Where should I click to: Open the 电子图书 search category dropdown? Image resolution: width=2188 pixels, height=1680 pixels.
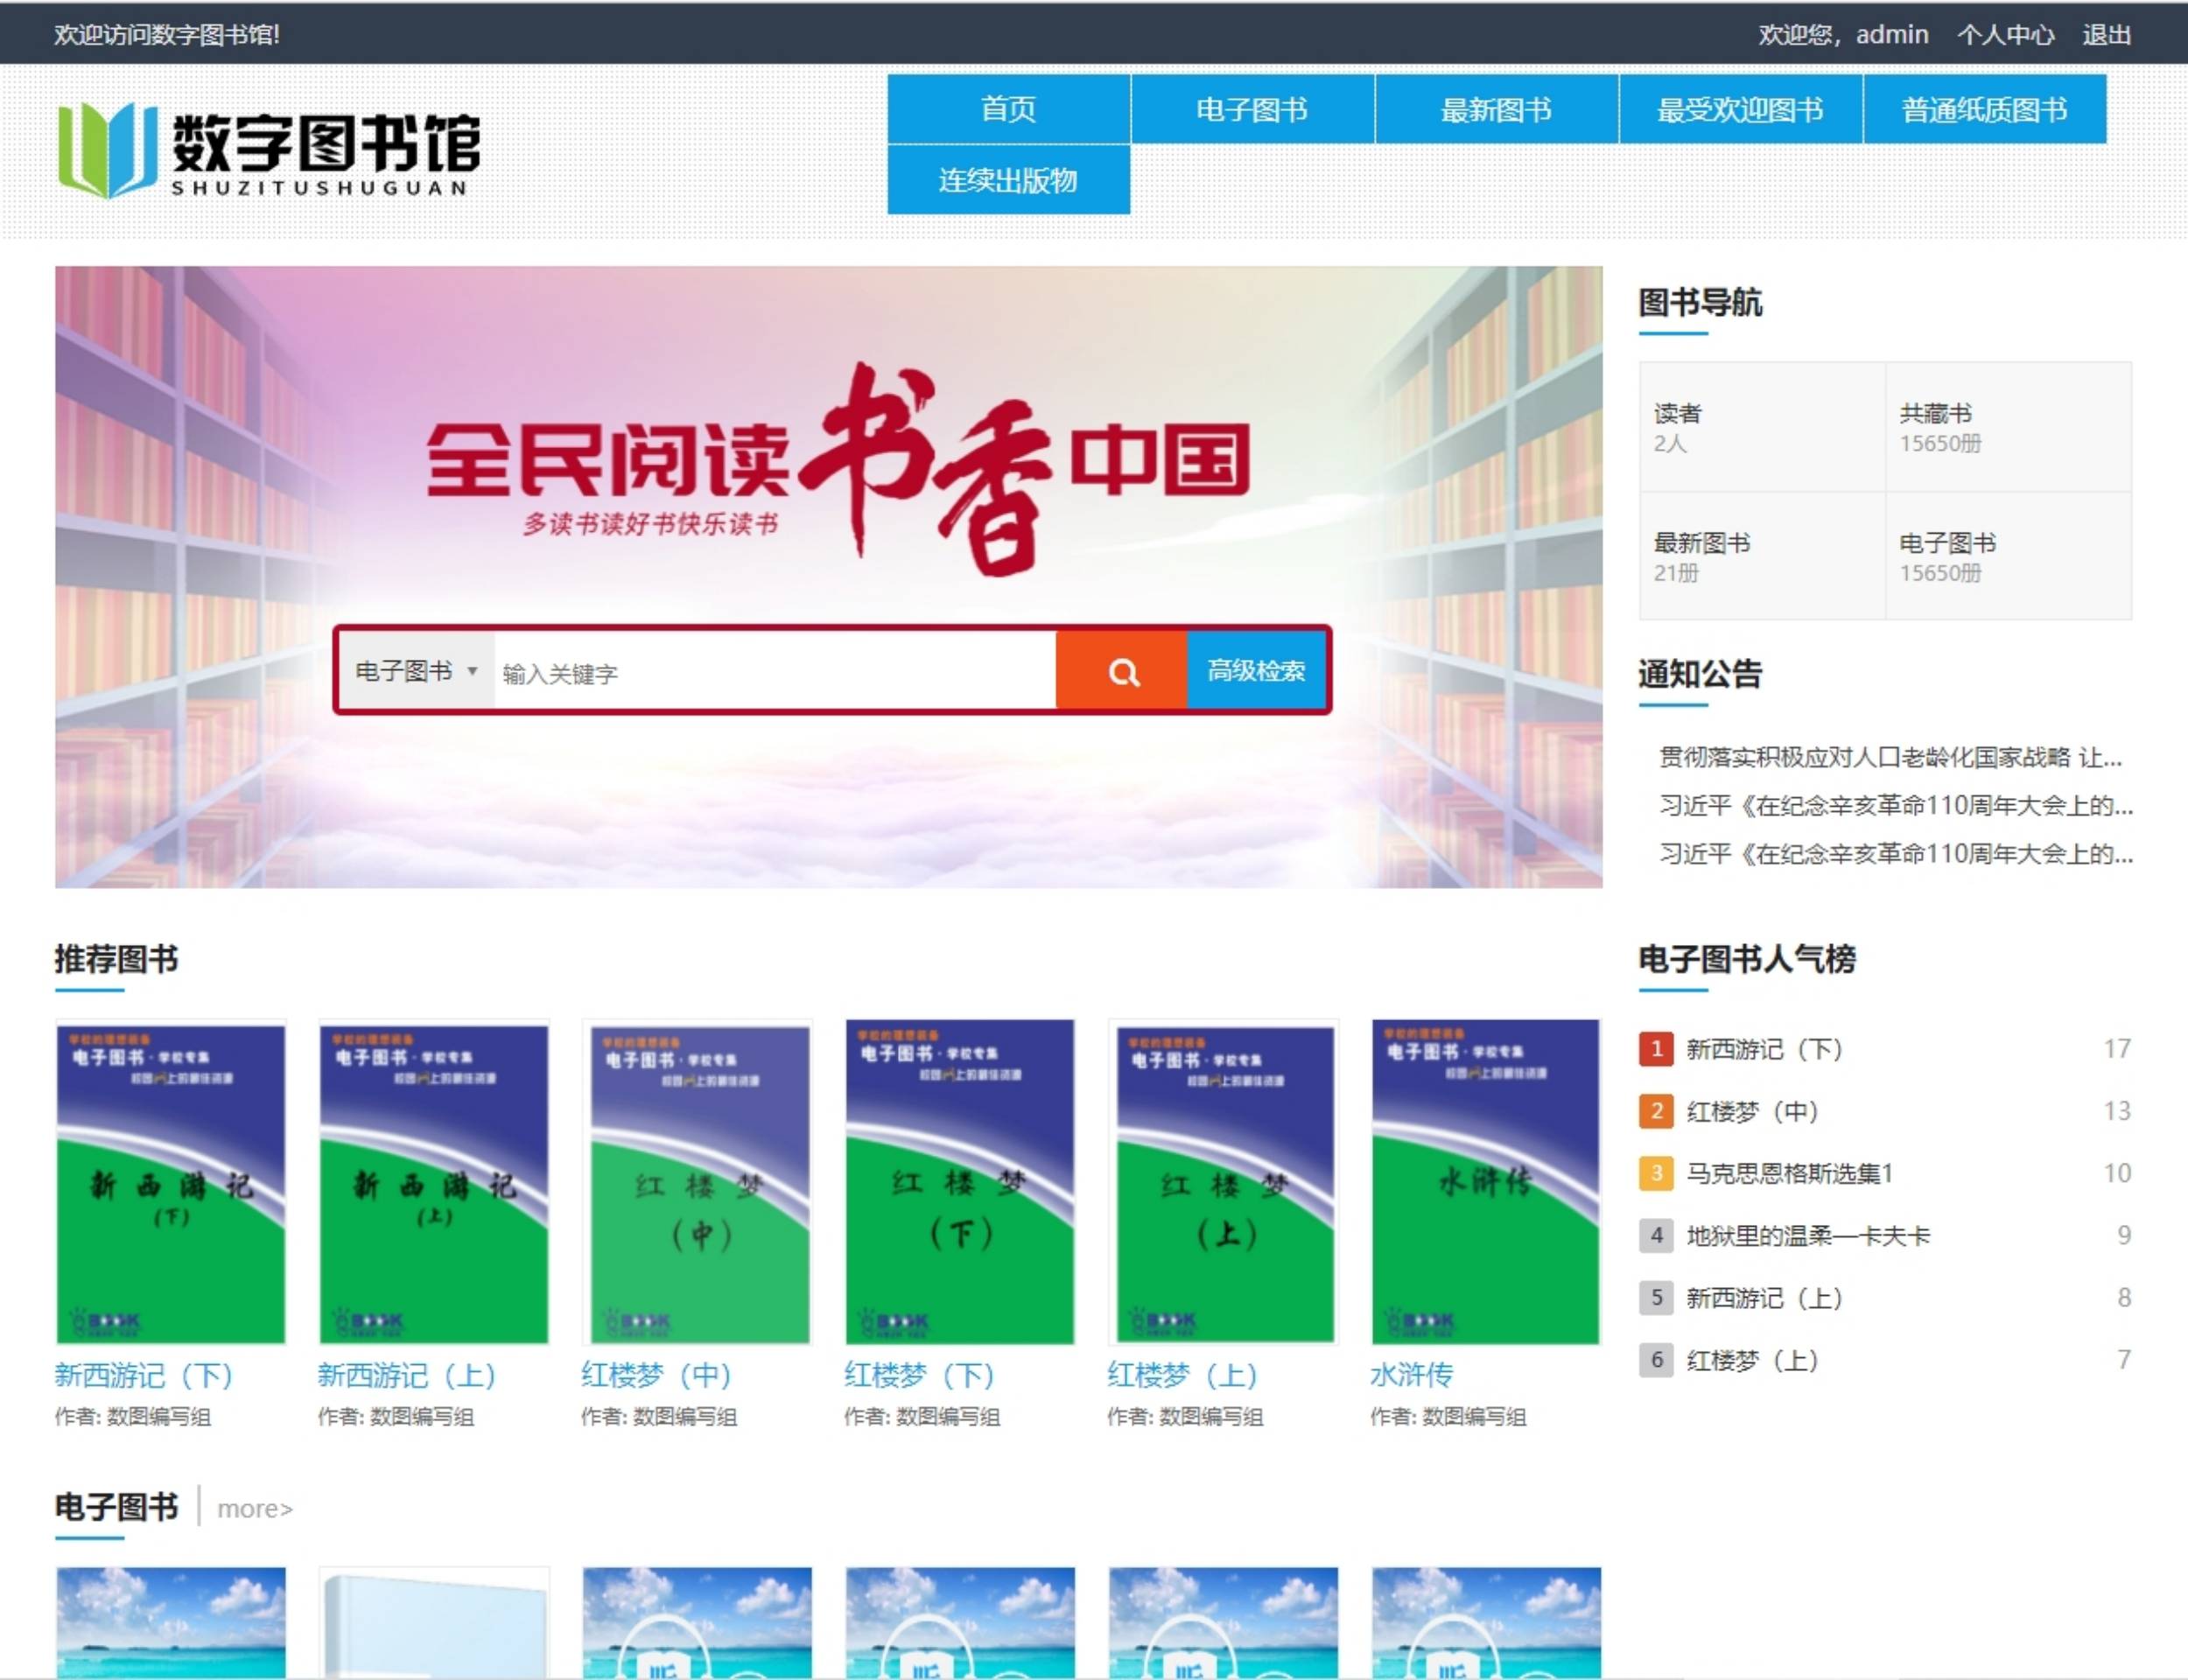[x=415, y=671]
